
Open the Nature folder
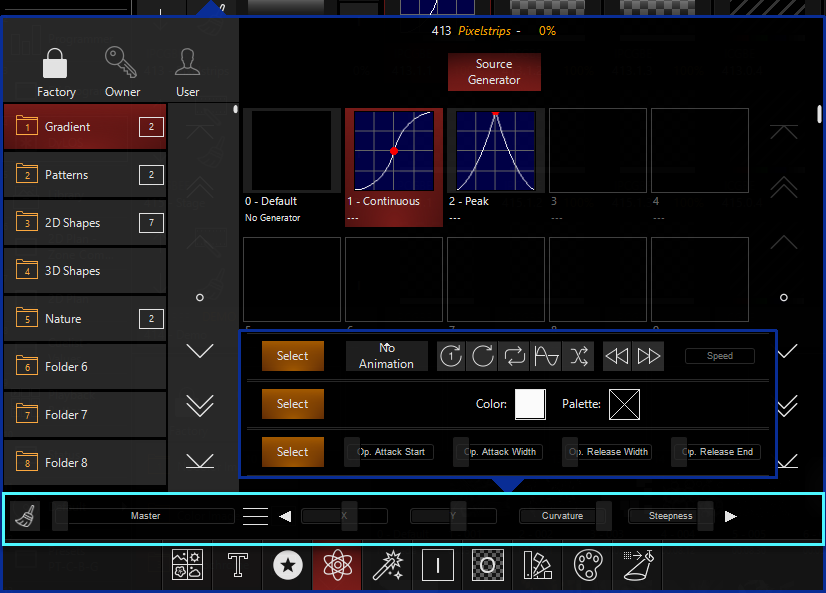coord(85,319)
